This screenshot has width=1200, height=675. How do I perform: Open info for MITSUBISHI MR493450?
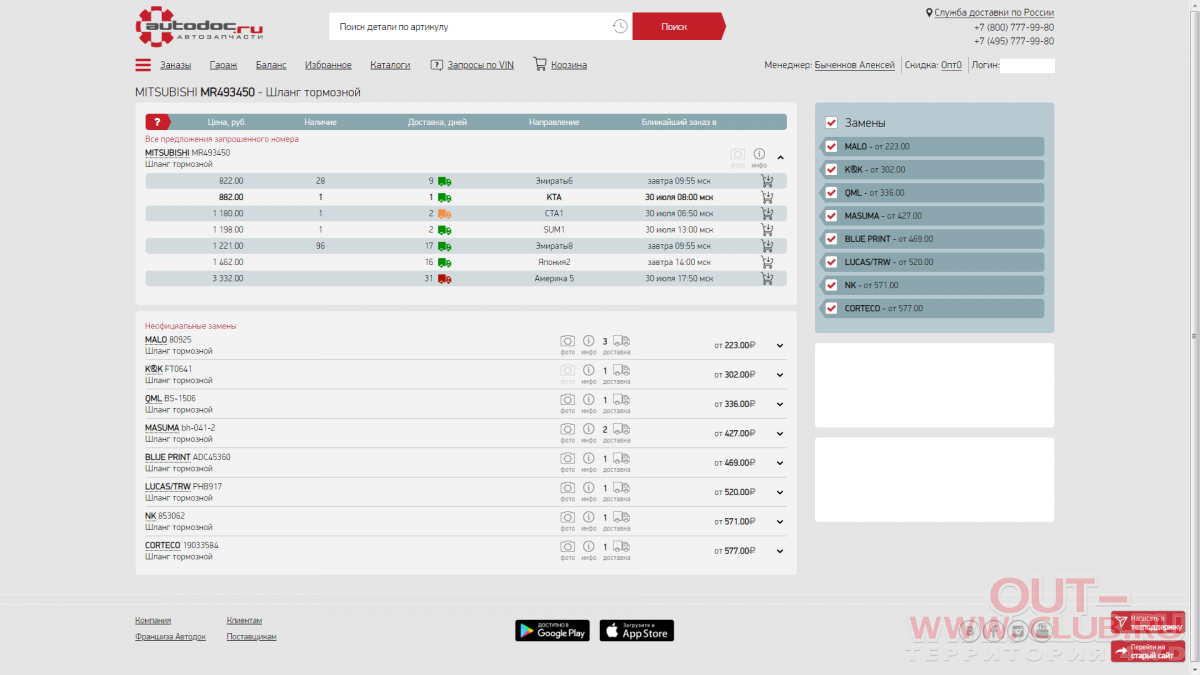click(x=759, y=155)
